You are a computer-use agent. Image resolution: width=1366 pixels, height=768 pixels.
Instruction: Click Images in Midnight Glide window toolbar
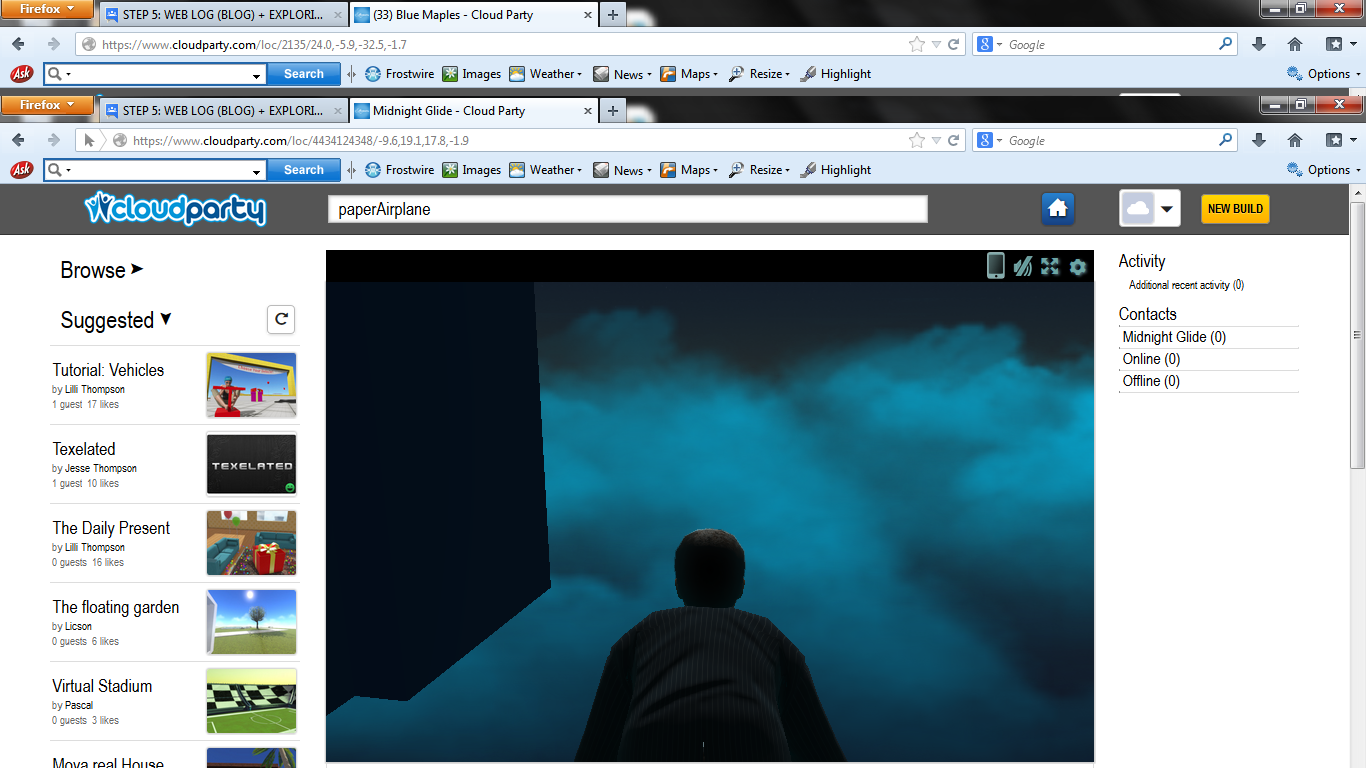[x=471, y=170]
